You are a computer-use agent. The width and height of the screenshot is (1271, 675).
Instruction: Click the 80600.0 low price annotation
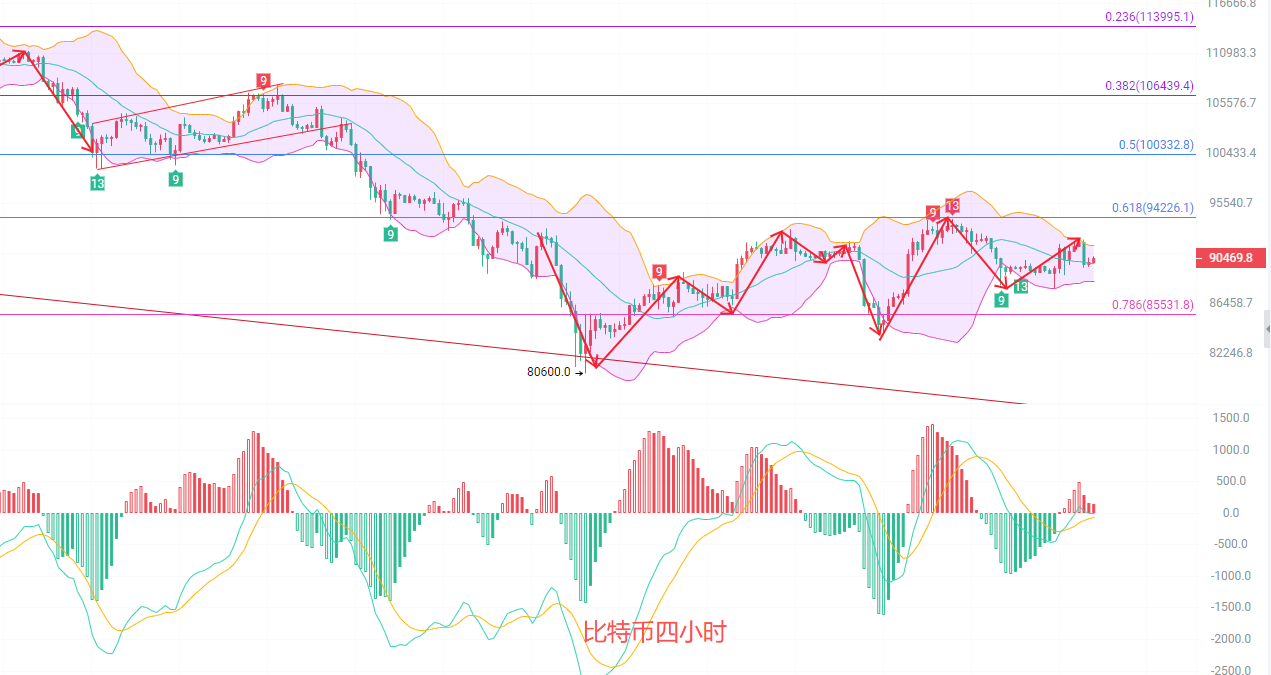pos(548,372)
